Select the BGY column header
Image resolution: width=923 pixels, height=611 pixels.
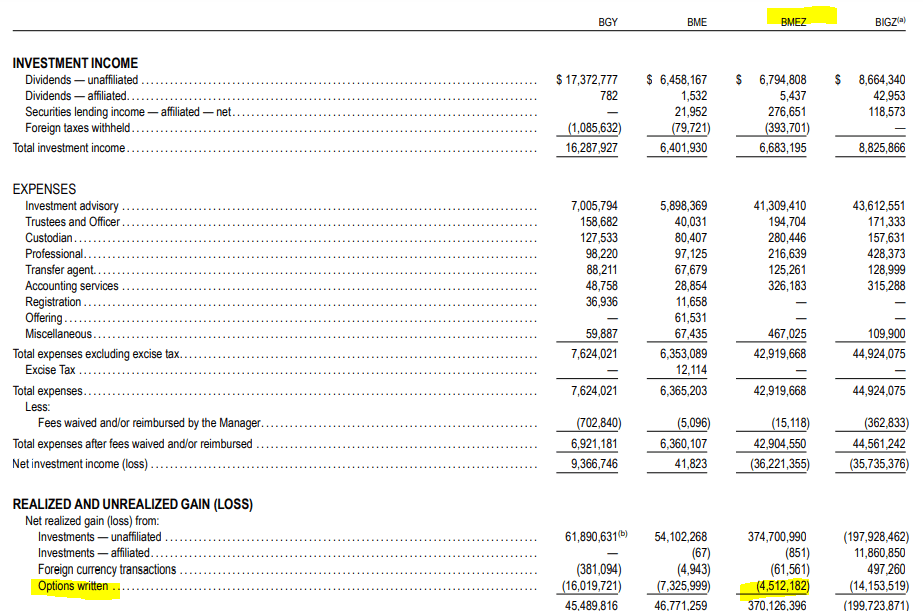point(607,22)
